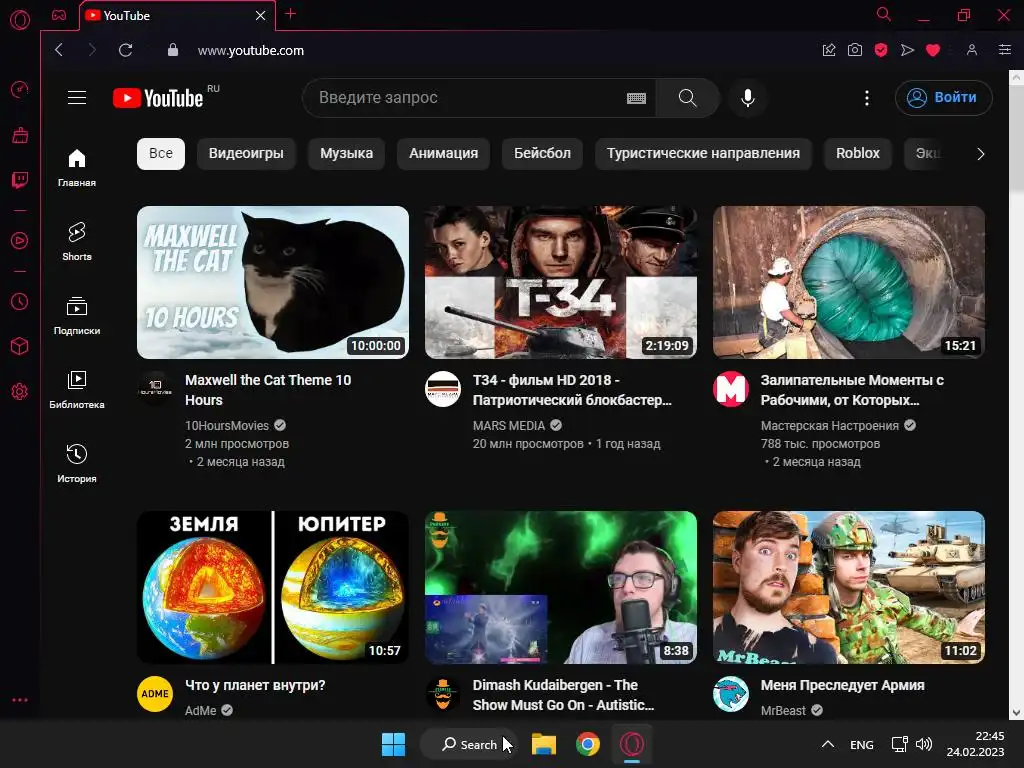Viewport: 1024px width, 768px height.
Task: Open volume control in system tray
Action: pos(923,744)
